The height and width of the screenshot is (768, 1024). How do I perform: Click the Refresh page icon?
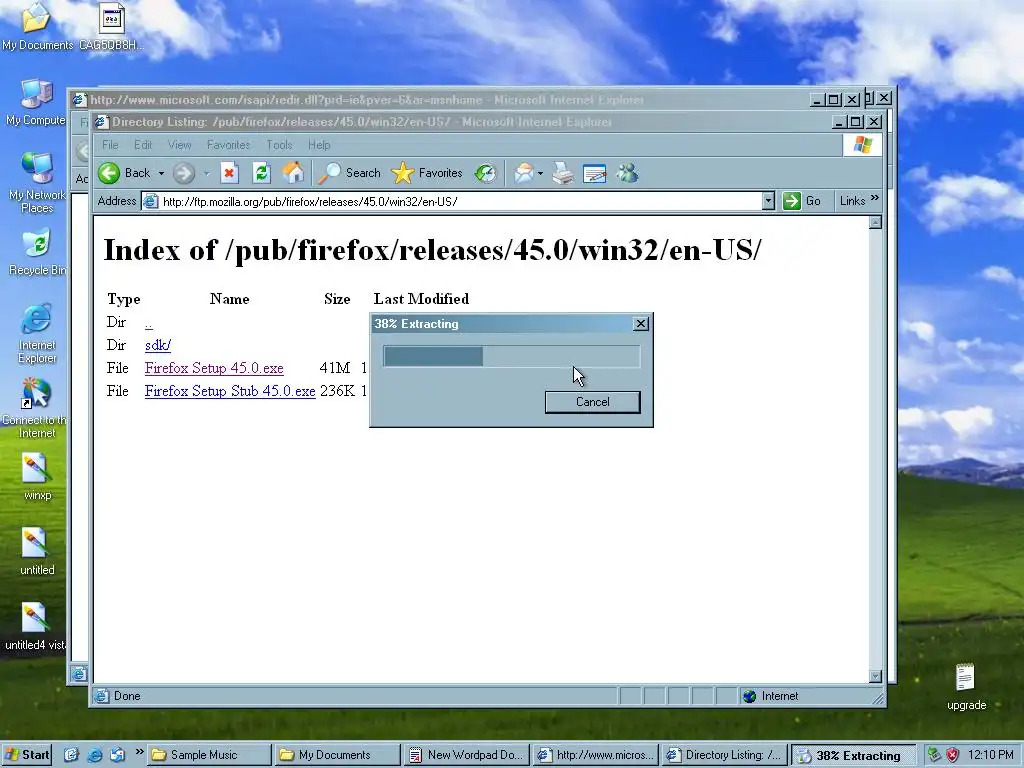(261, 173)
